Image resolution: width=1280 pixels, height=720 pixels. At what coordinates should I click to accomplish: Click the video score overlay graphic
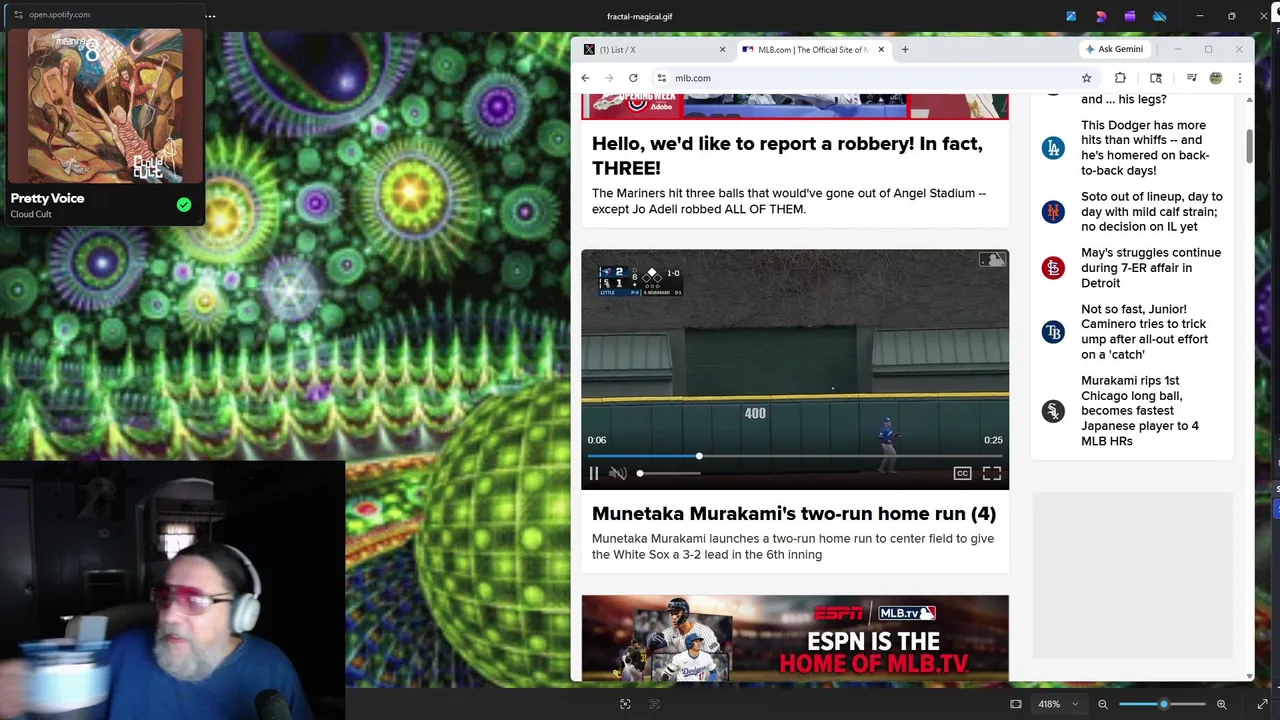(x=640, y=280)
